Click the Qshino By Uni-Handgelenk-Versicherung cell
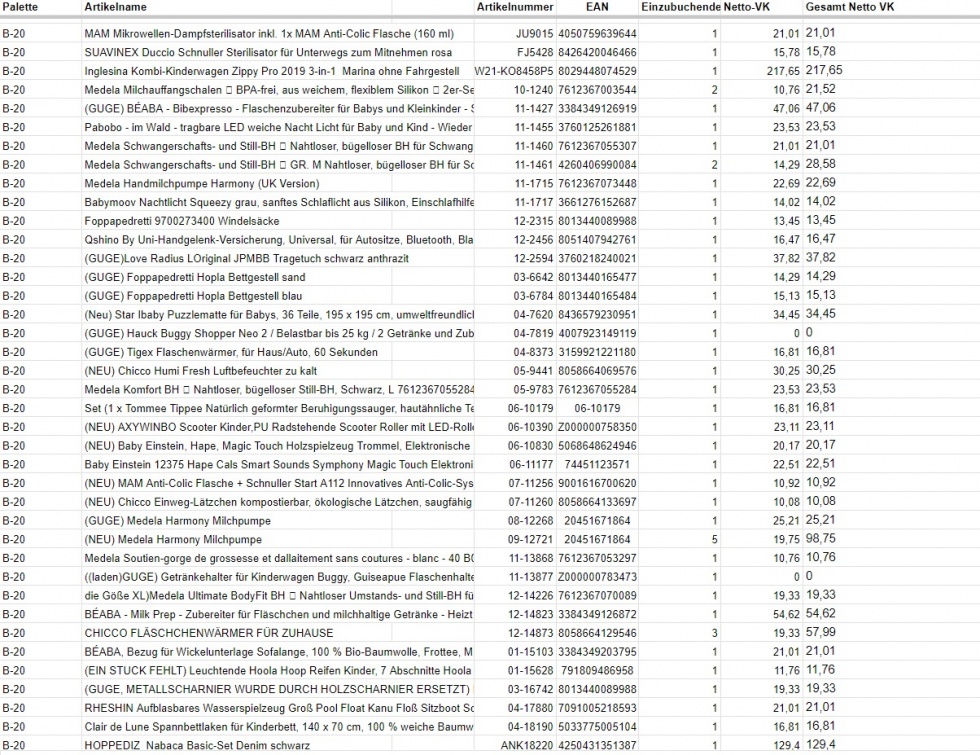Screen dimensions: 980x755 [279, 240]
